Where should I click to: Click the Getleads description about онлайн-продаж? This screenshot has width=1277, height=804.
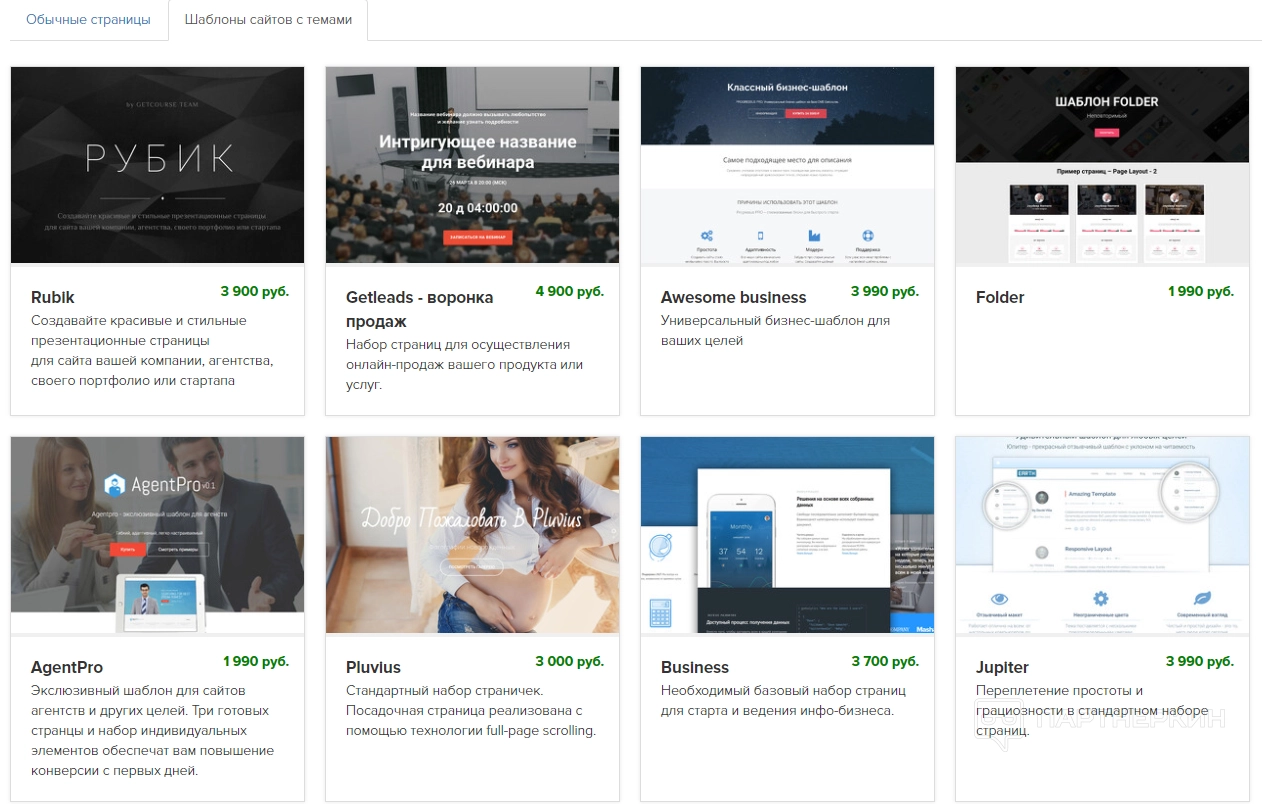coord(464,364)
